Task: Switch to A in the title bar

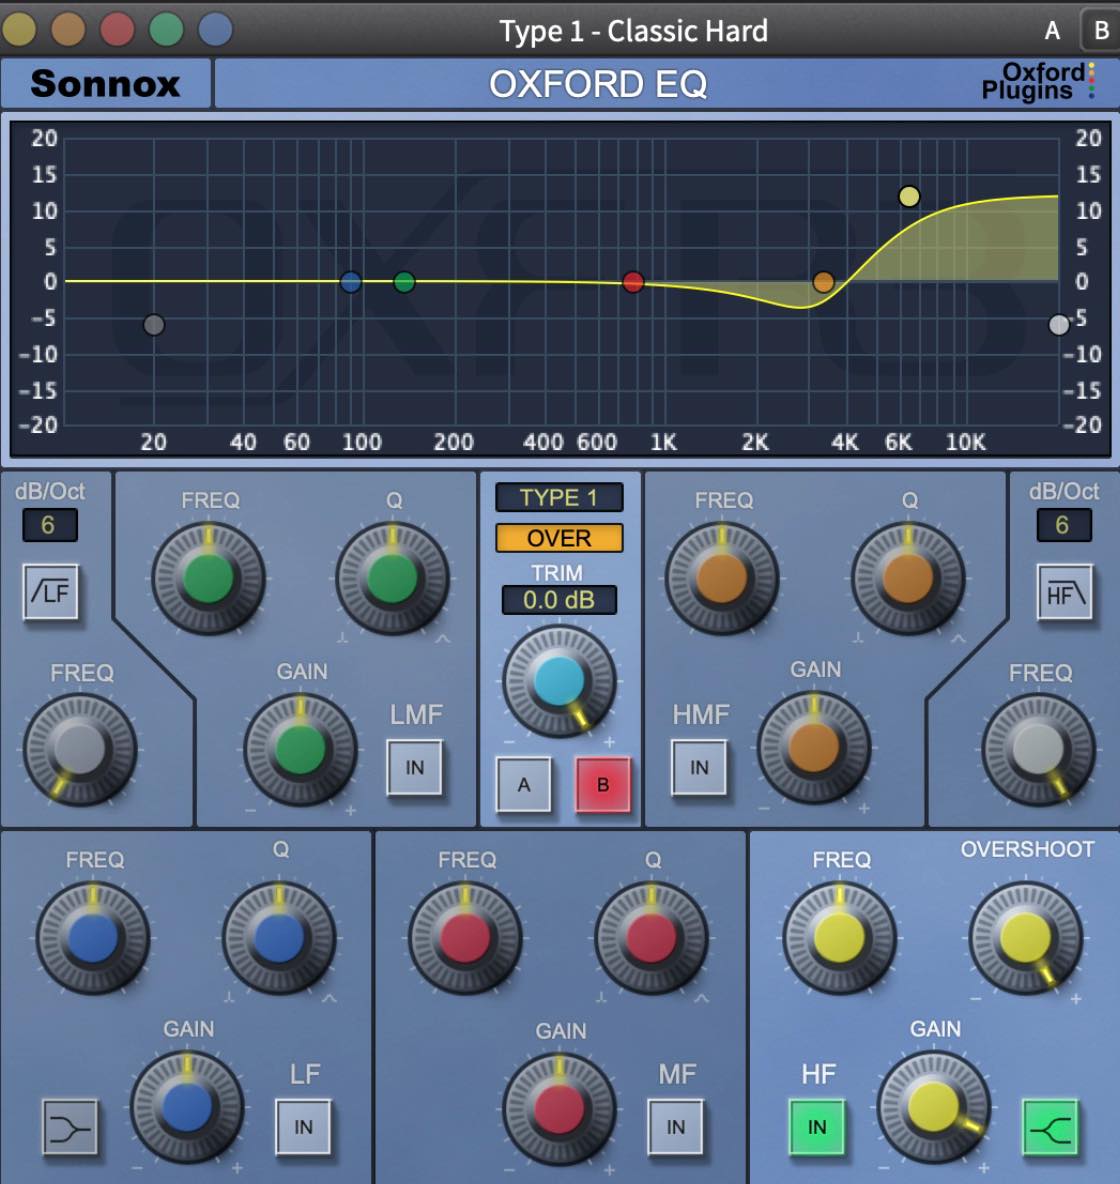Action: [x=1052, y=31]
